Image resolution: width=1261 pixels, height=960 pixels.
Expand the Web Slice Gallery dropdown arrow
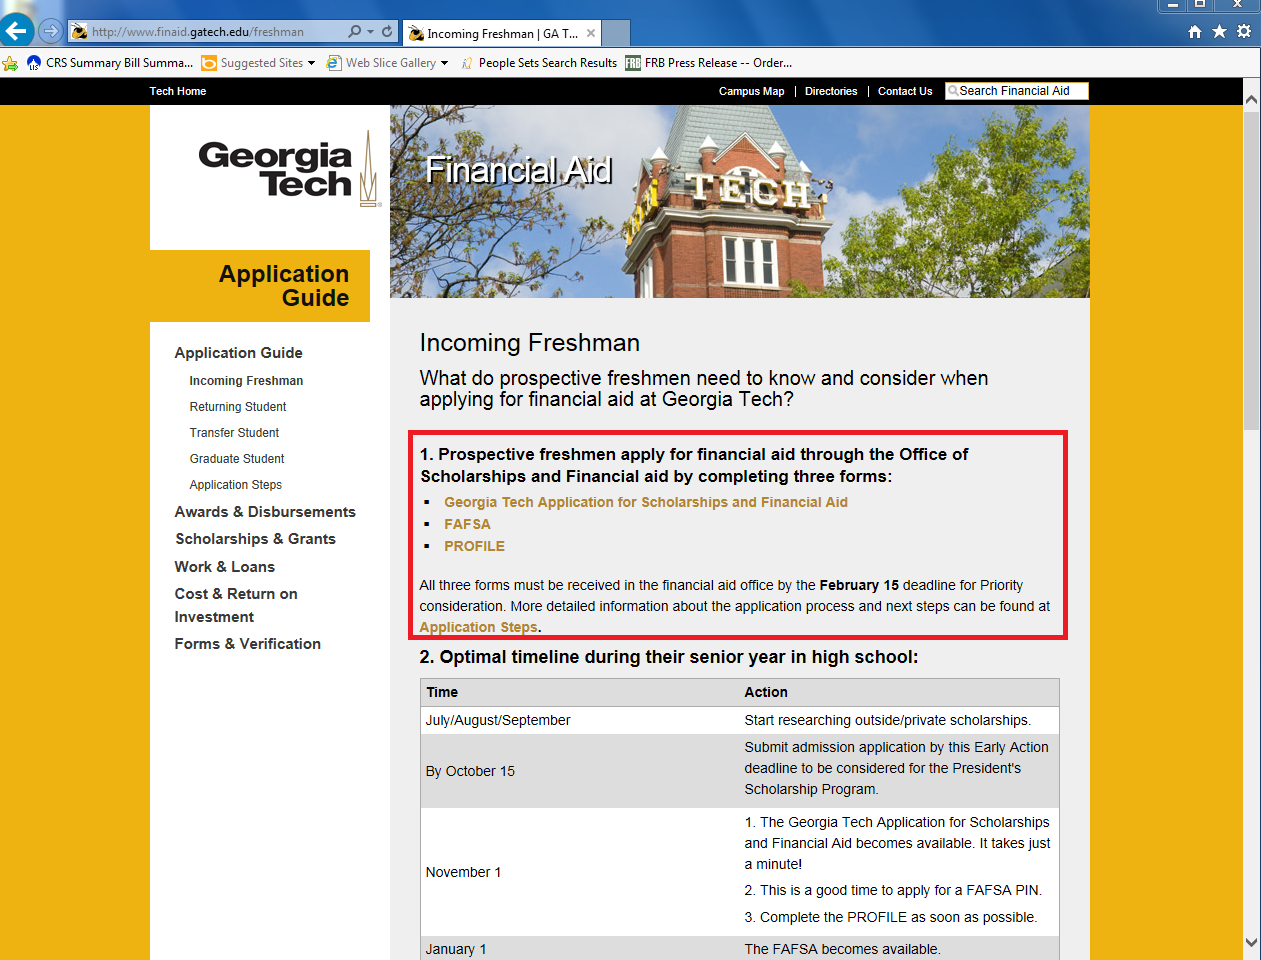[x=444, y=63]
